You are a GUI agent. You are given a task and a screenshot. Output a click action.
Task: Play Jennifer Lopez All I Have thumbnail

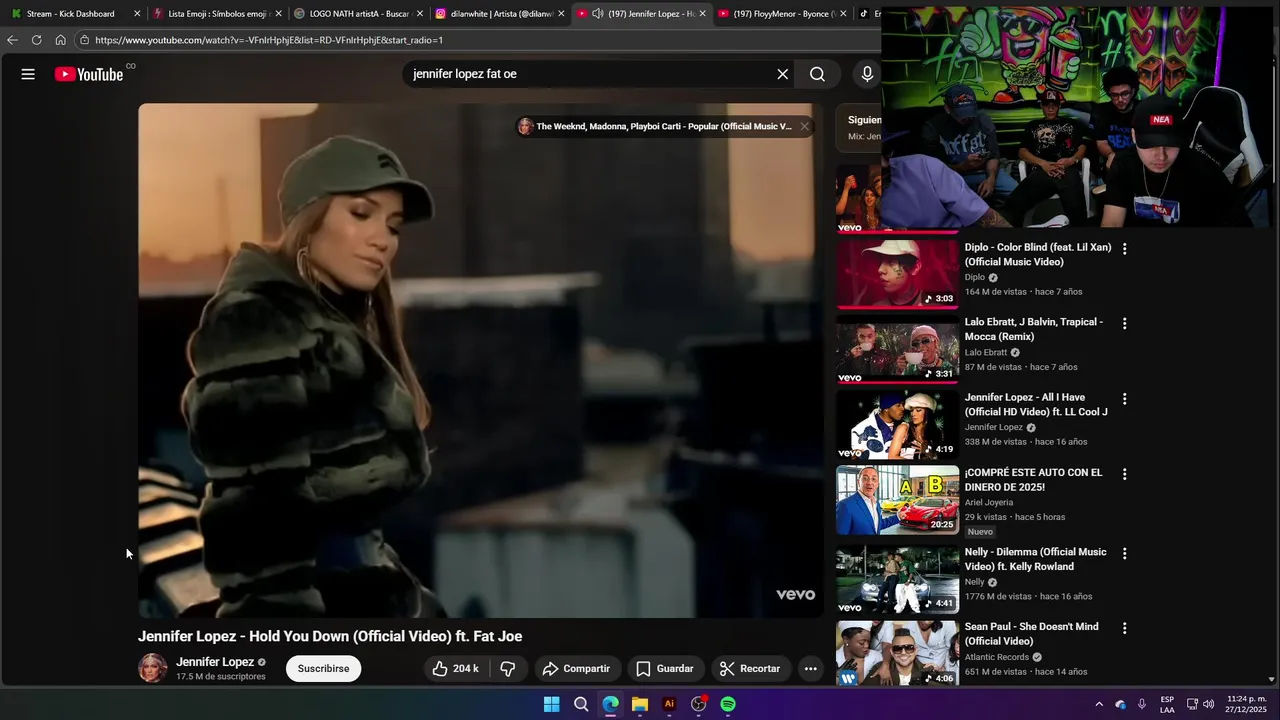tap(897, 424)
